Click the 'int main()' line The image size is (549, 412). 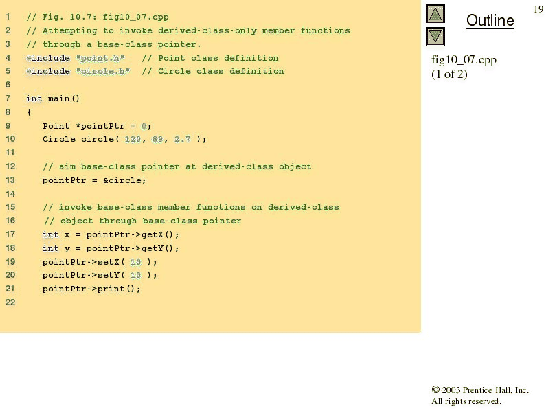point(53,98)
